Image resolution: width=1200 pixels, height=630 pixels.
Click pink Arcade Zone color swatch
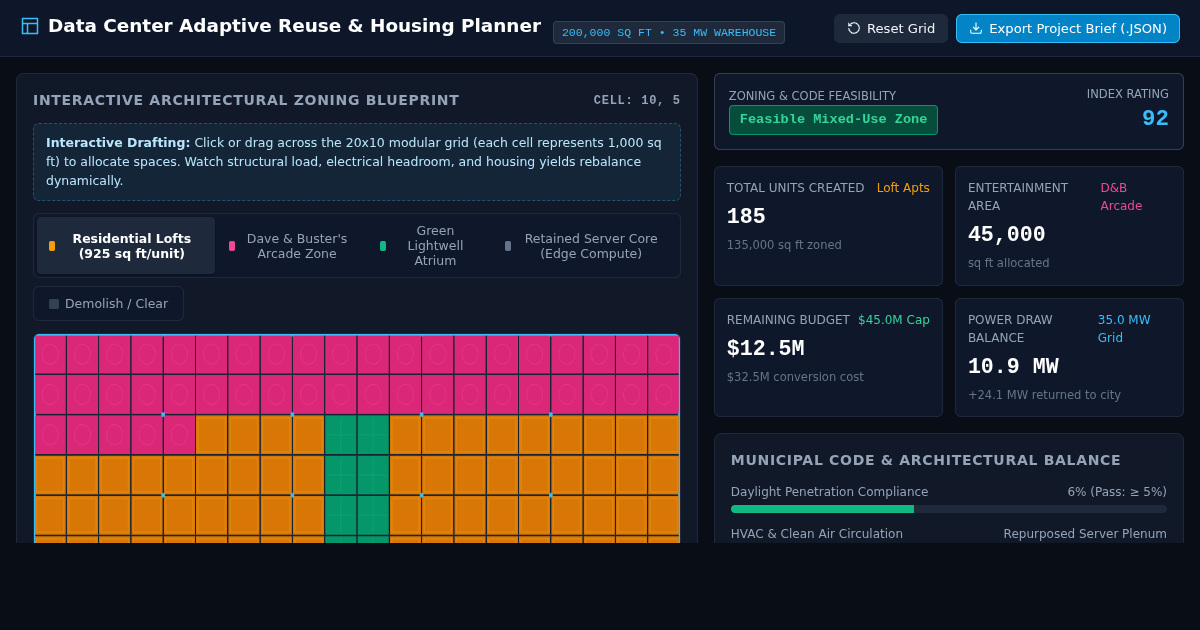[x=232, y=246]
